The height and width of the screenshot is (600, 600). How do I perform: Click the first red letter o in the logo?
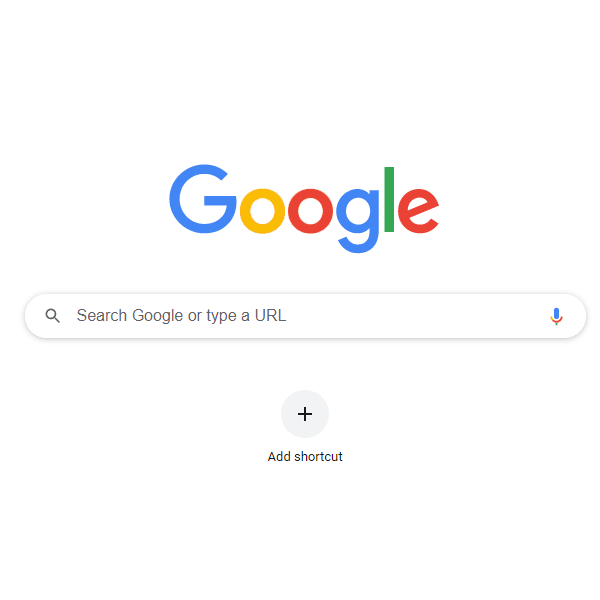(x=310, y=211)
